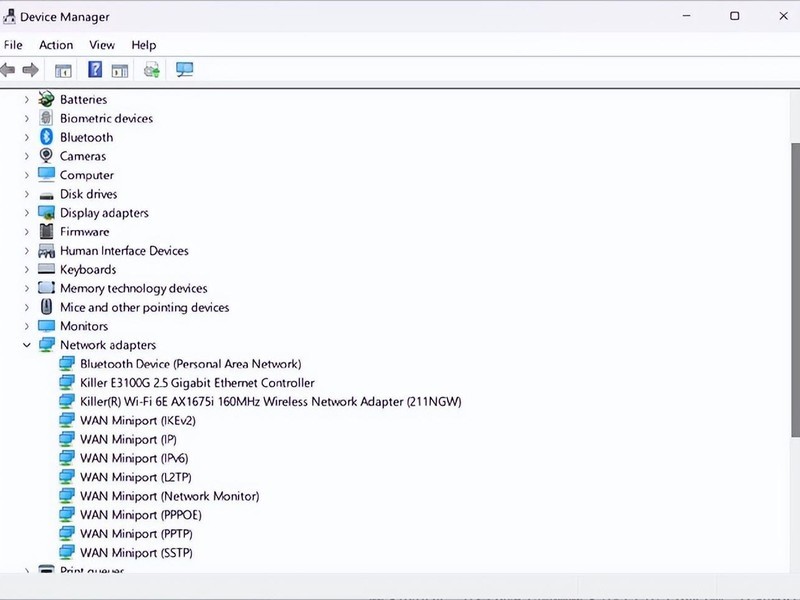The image size is (800, 600).
Task: Click the vertical scrollbar thumb
Action: [795, 290]
